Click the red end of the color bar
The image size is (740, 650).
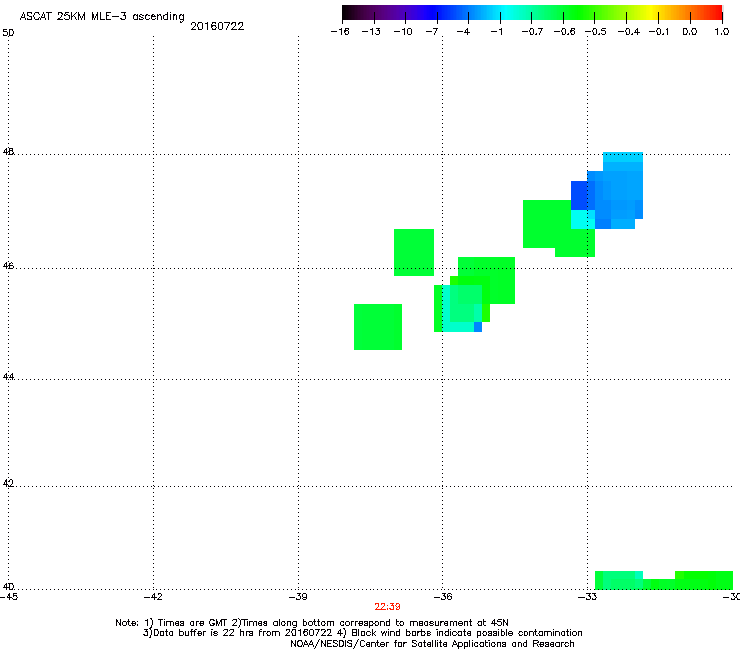pyautogui.click(x=716, y=12)
